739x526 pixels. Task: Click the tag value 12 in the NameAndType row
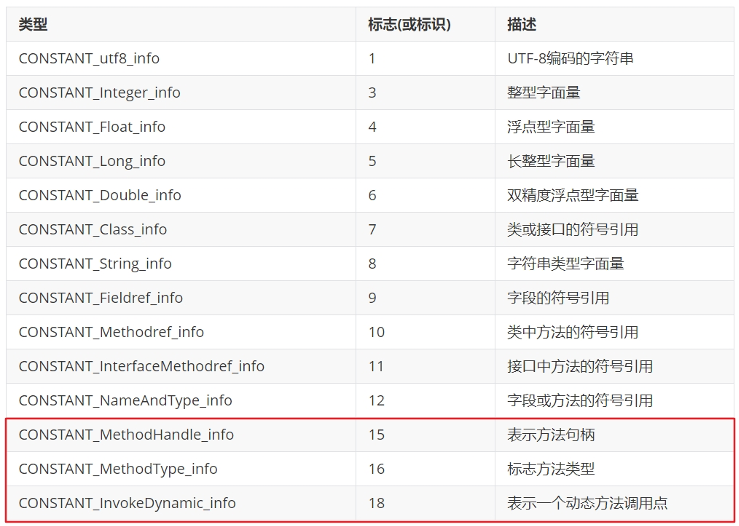click(377, 401)
